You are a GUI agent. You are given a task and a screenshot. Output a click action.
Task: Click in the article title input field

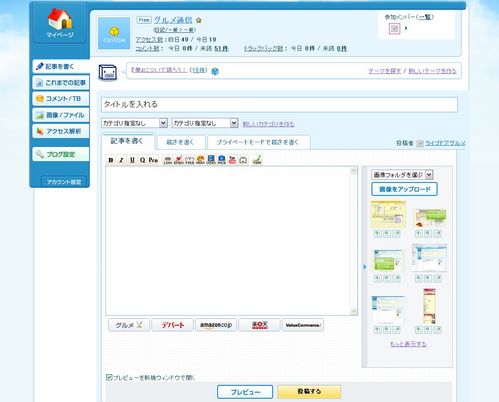coord(279,105)
